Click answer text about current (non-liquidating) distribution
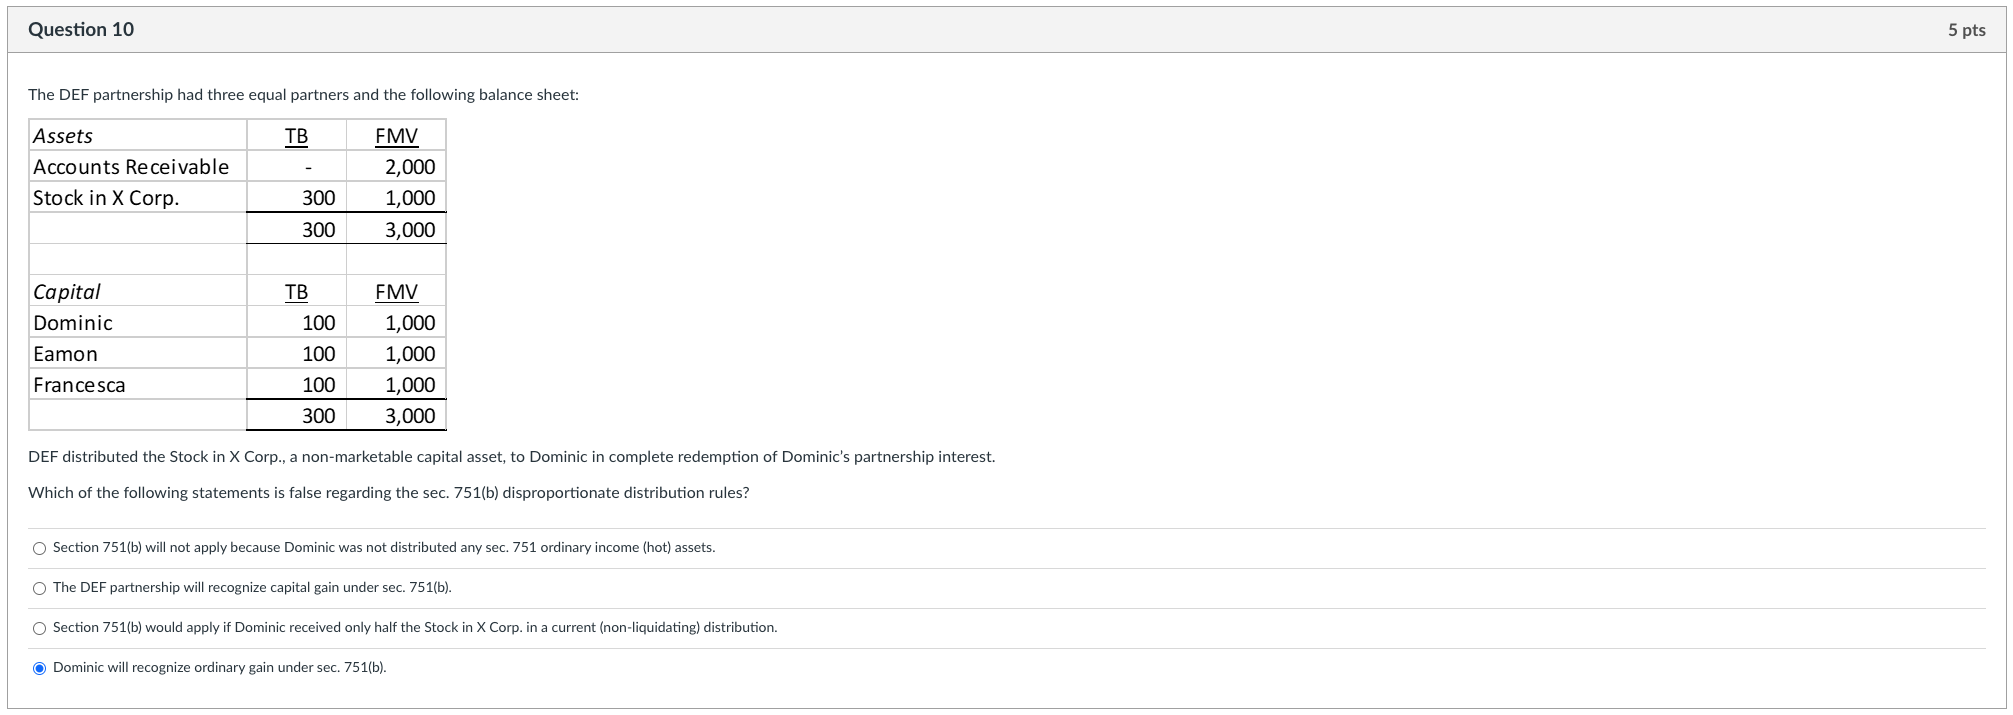 415,628
